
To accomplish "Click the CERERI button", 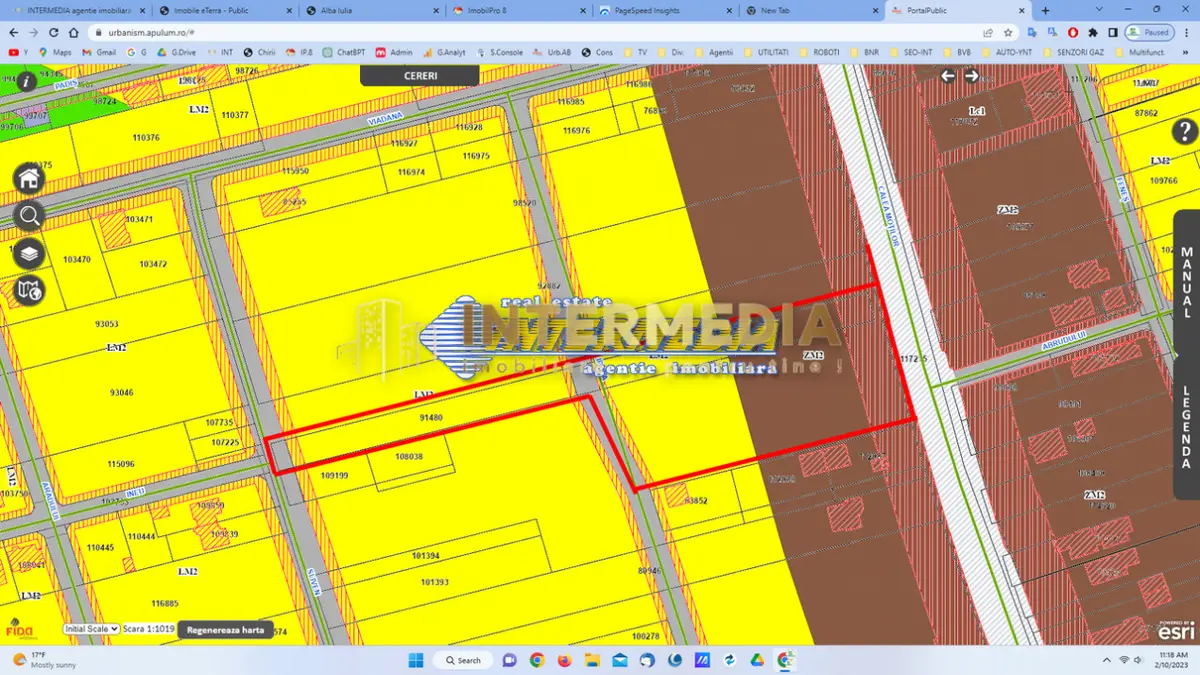I will [x=420, y=76].
